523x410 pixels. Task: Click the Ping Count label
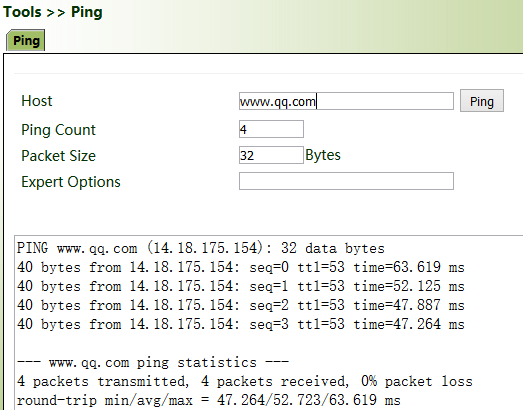pyautogui.click(x=58, y=130)
